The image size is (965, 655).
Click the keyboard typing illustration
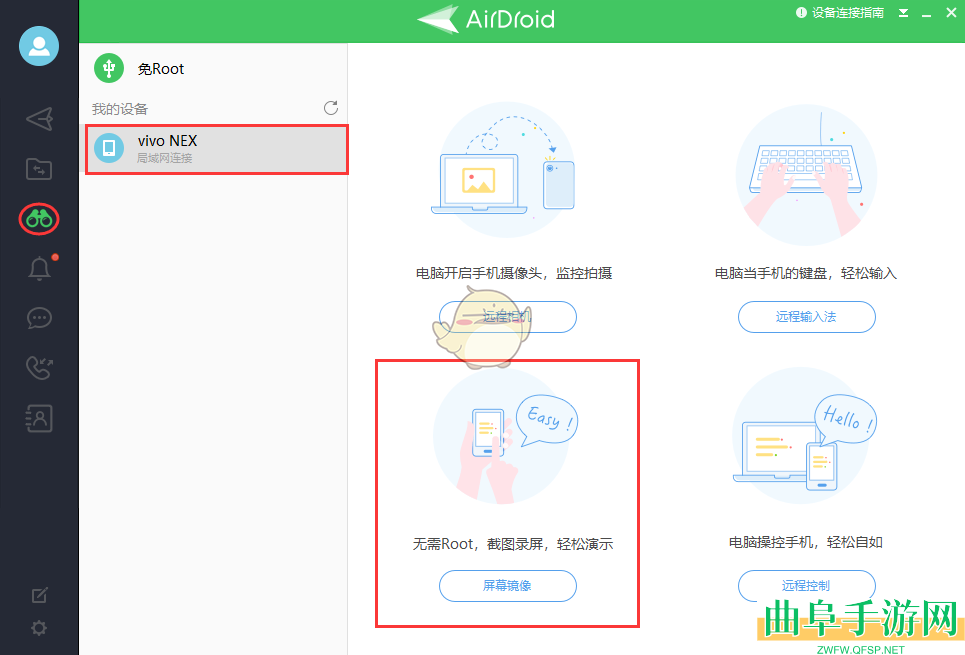point(806,175)
